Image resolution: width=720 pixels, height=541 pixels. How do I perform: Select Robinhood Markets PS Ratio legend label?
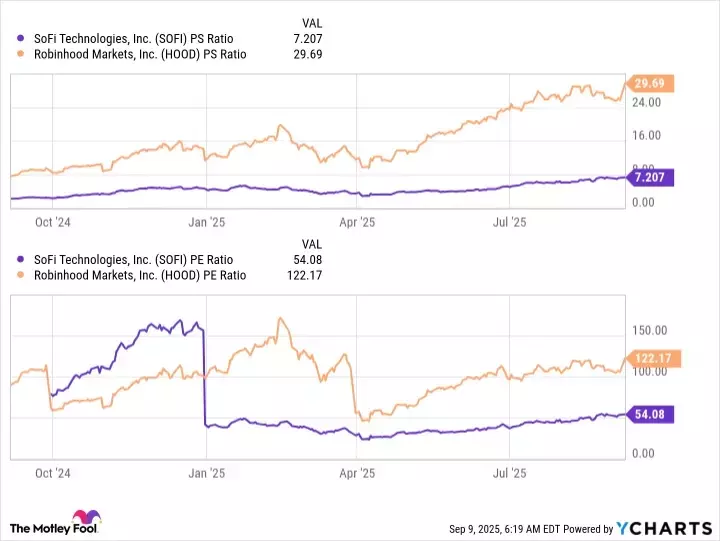coord(139,54)
